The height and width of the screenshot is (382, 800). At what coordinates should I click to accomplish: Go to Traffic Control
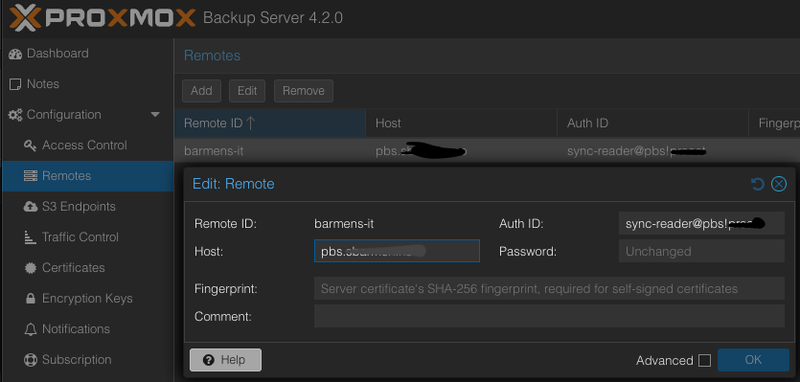coord(87,237)
